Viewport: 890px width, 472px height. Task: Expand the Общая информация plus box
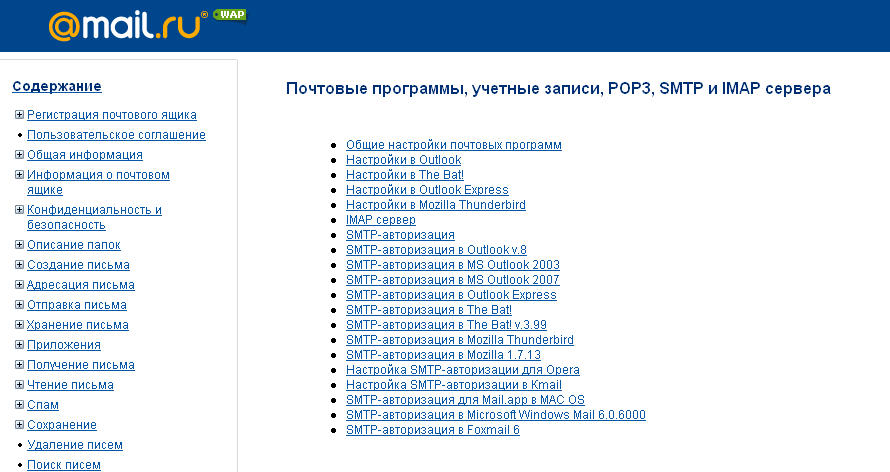click(x=19, y=155)
